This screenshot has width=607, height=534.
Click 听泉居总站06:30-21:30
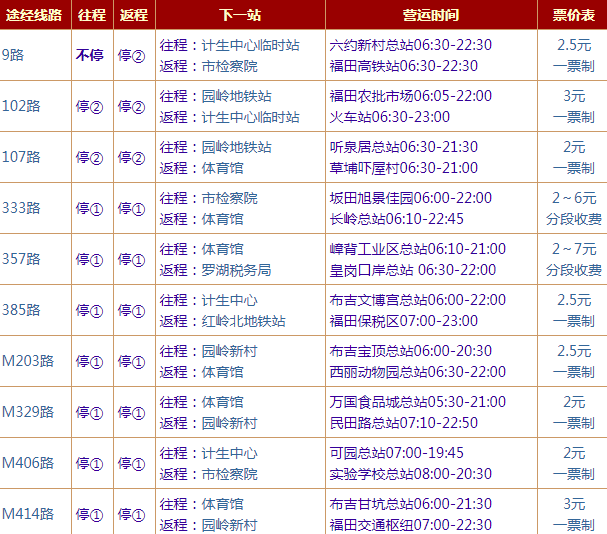pyautogui.click(x=404, y=147)
